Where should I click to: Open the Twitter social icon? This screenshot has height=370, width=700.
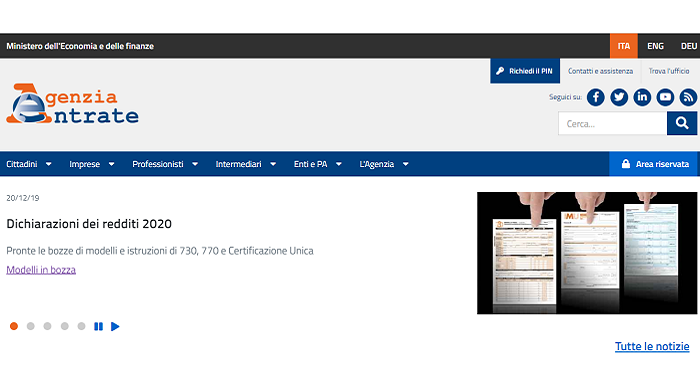[x=619, y=97]
